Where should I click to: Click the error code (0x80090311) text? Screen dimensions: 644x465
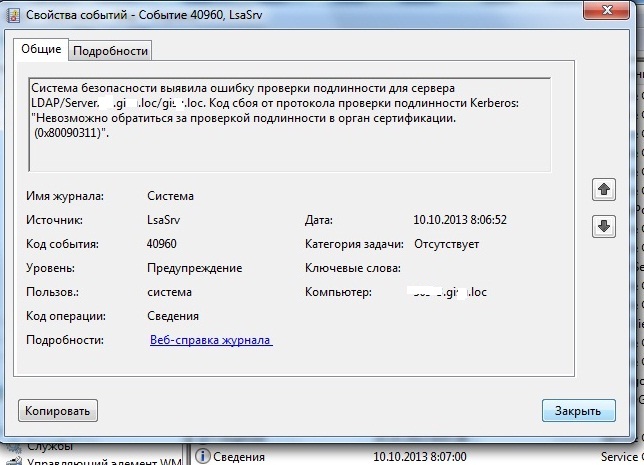pyautogui.click(x=70, y=133)
